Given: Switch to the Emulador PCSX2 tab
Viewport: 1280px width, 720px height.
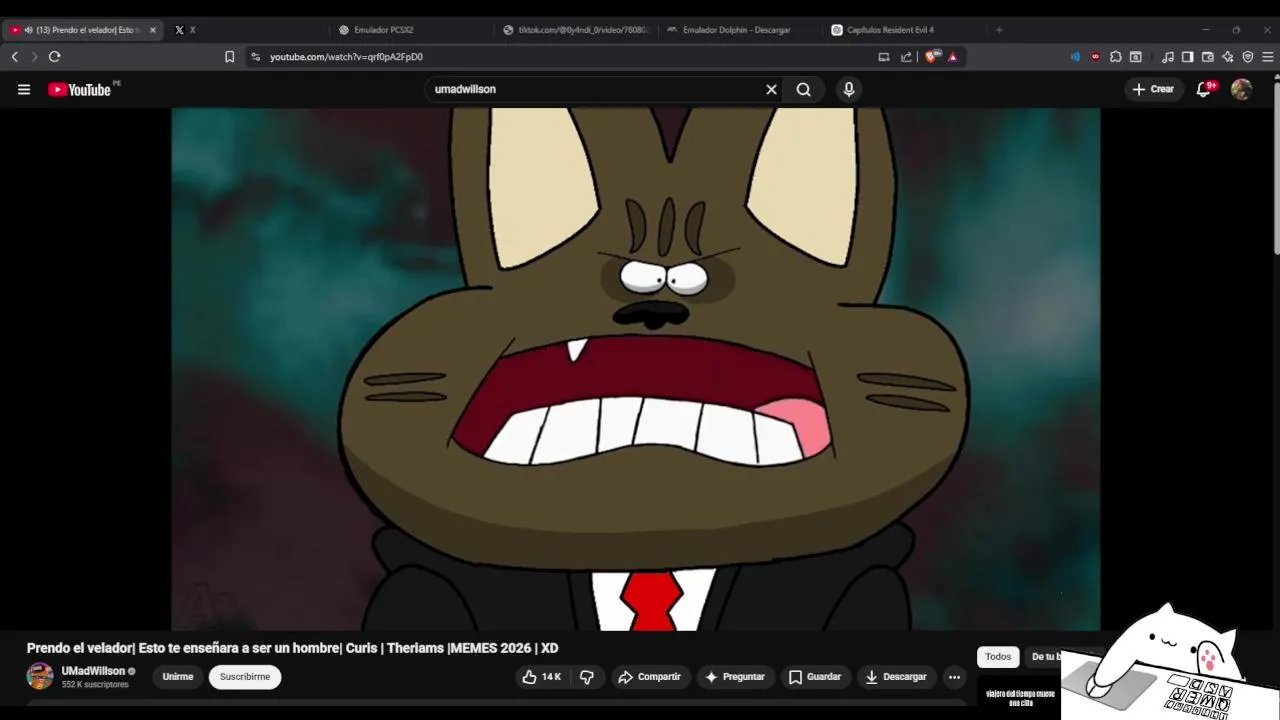Looking at the screenshot, I should [x=409, y=30].
